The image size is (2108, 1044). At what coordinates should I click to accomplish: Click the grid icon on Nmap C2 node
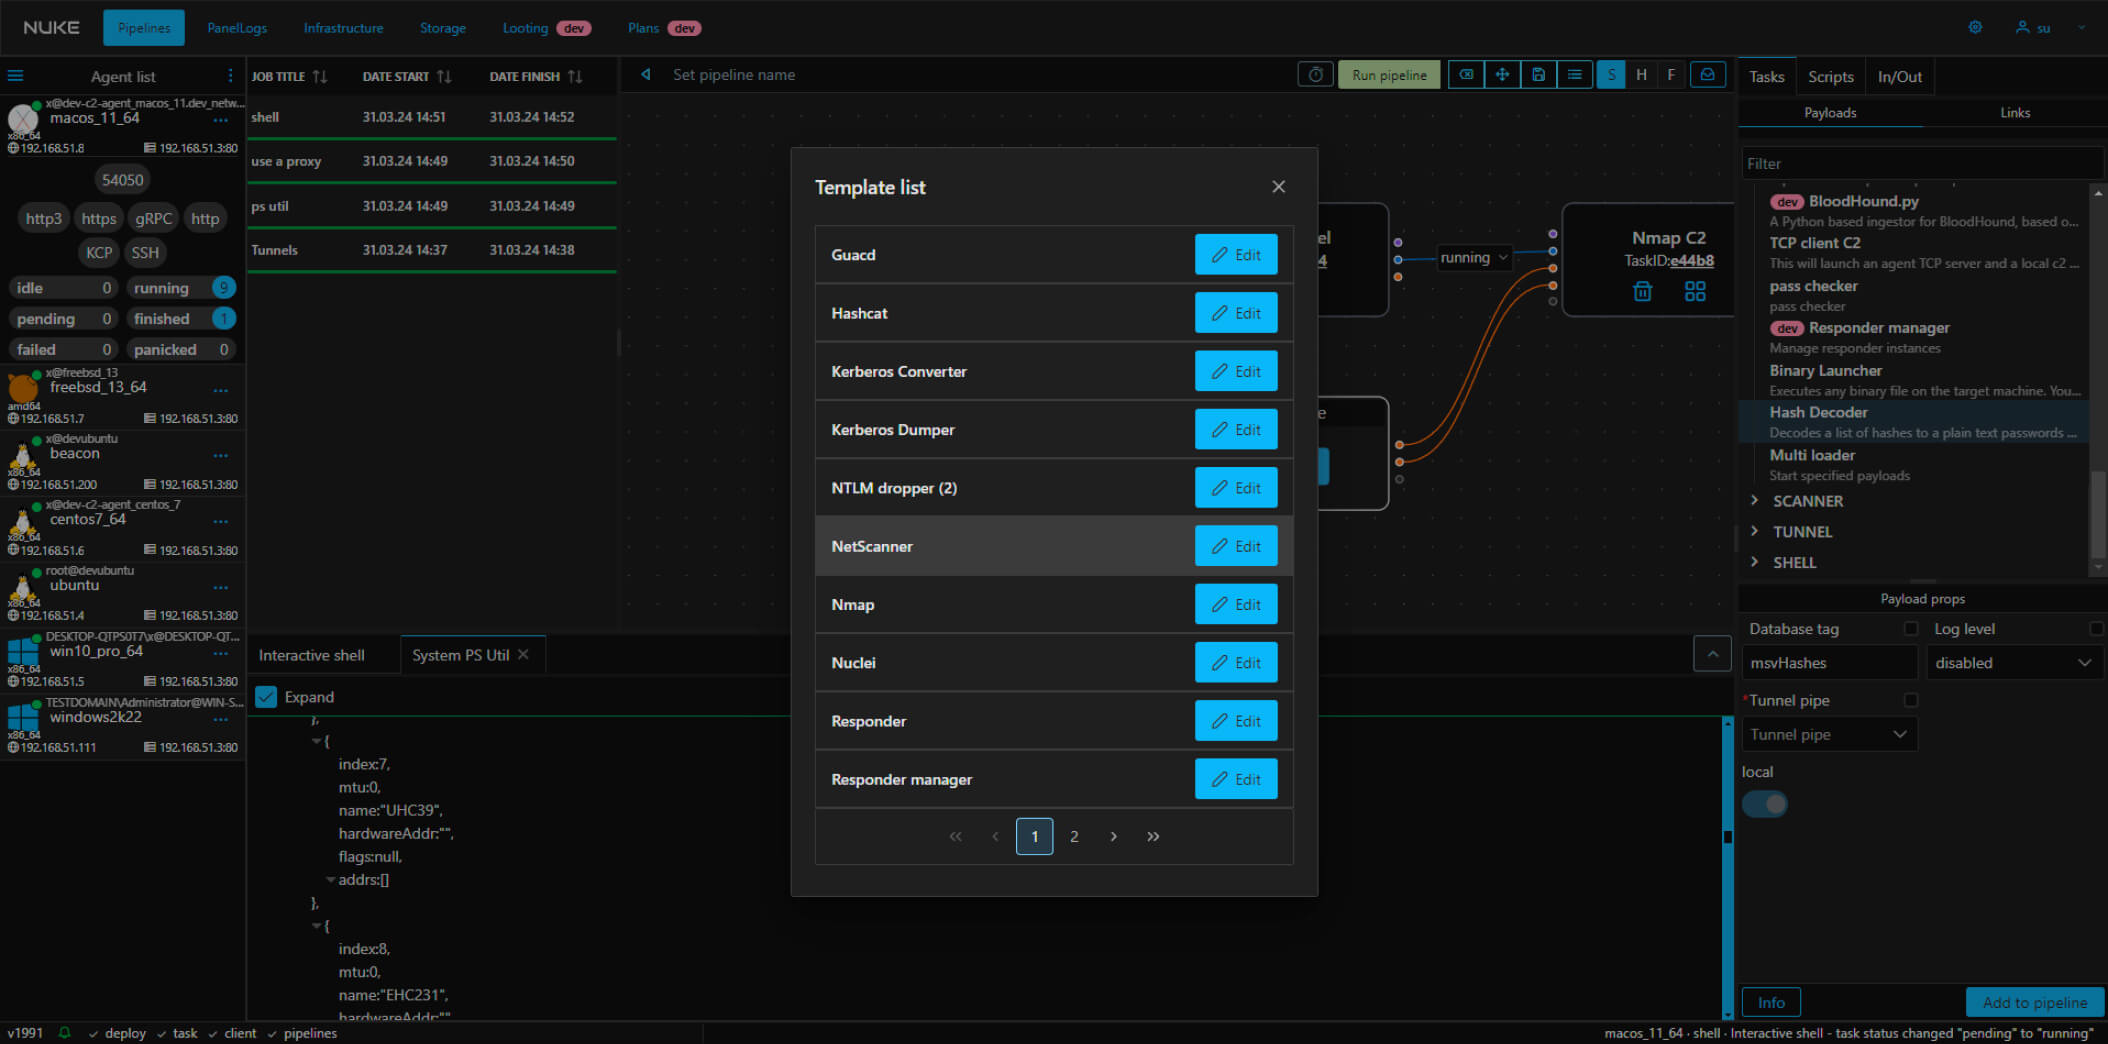1695,291
